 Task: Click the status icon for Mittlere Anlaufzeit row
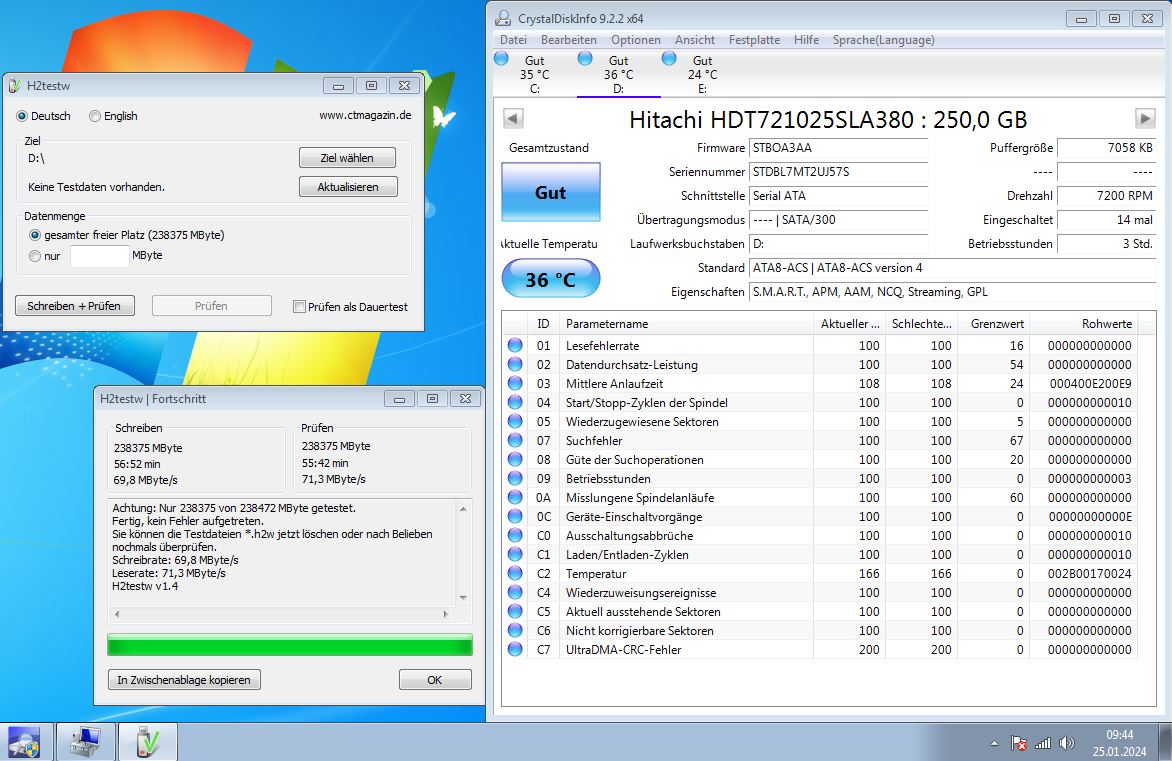point(515,383)
